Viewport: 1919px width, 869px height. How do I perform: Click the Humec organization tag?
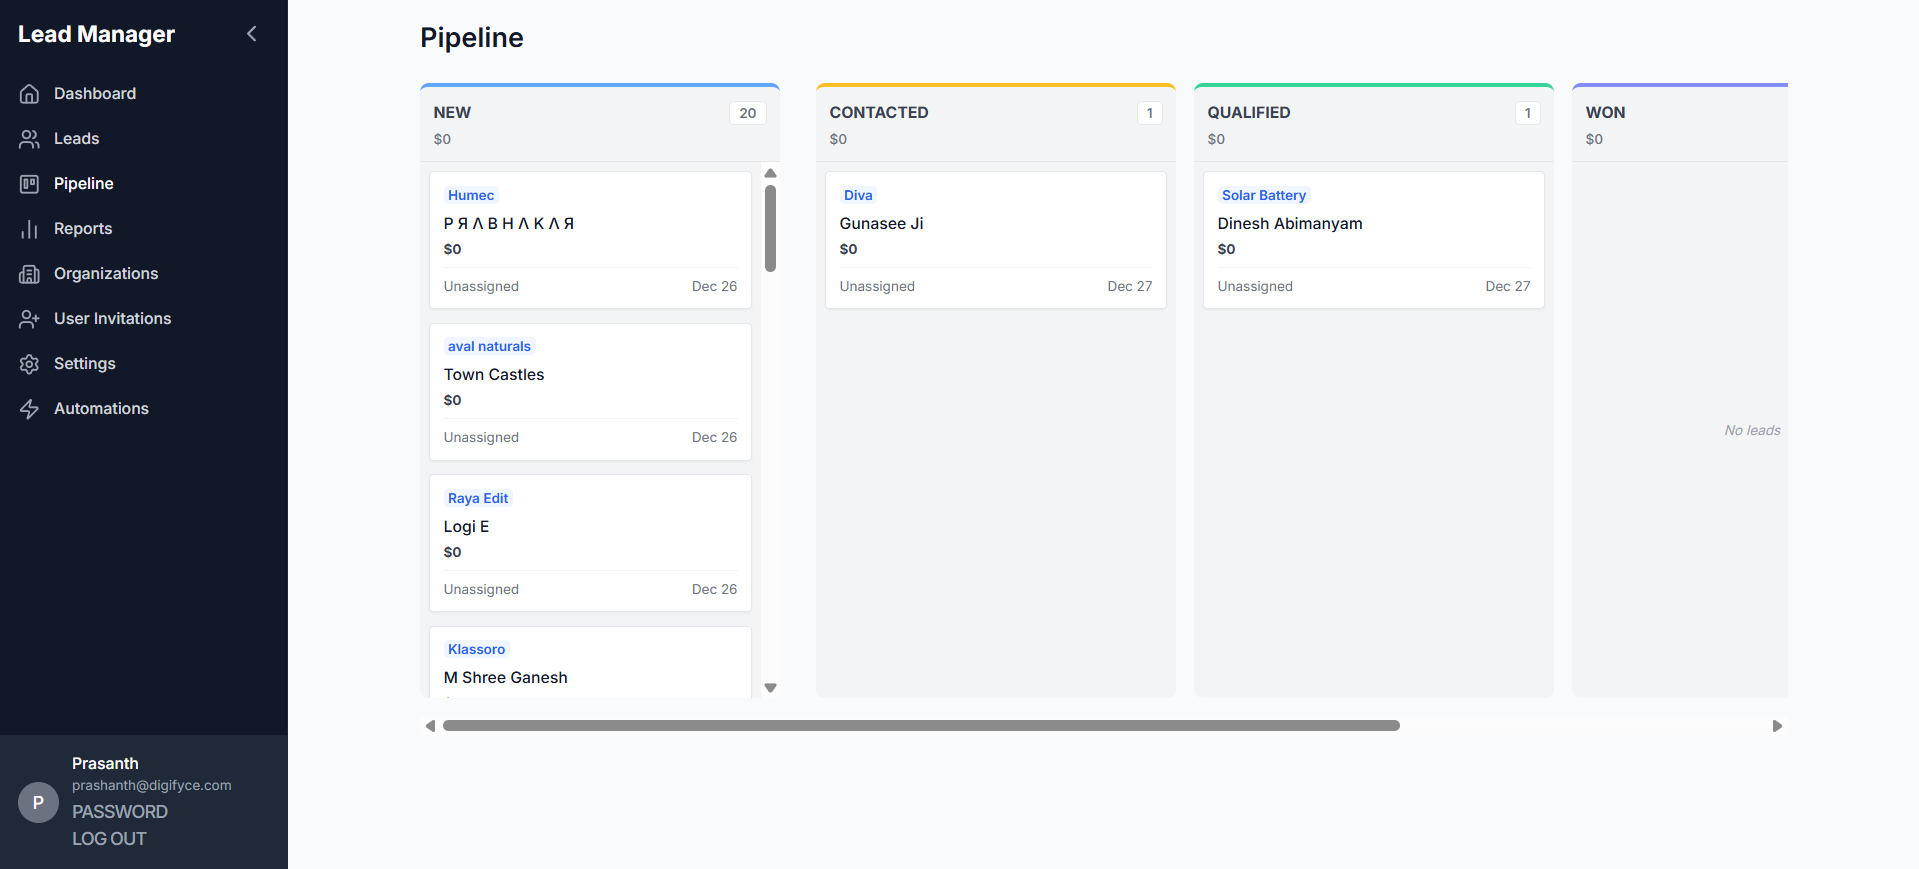(471, 196)
